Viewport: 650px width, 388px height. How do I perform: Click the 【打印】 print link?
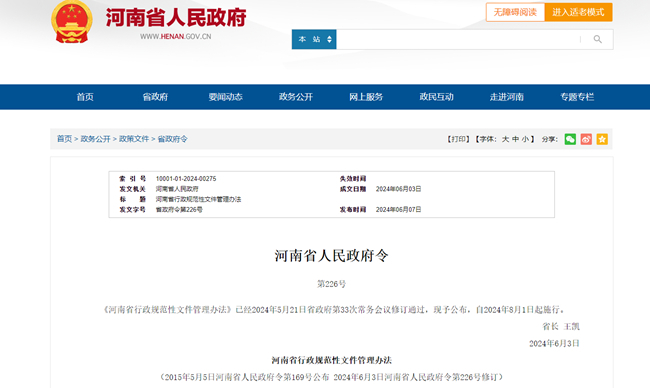[458, 139]
